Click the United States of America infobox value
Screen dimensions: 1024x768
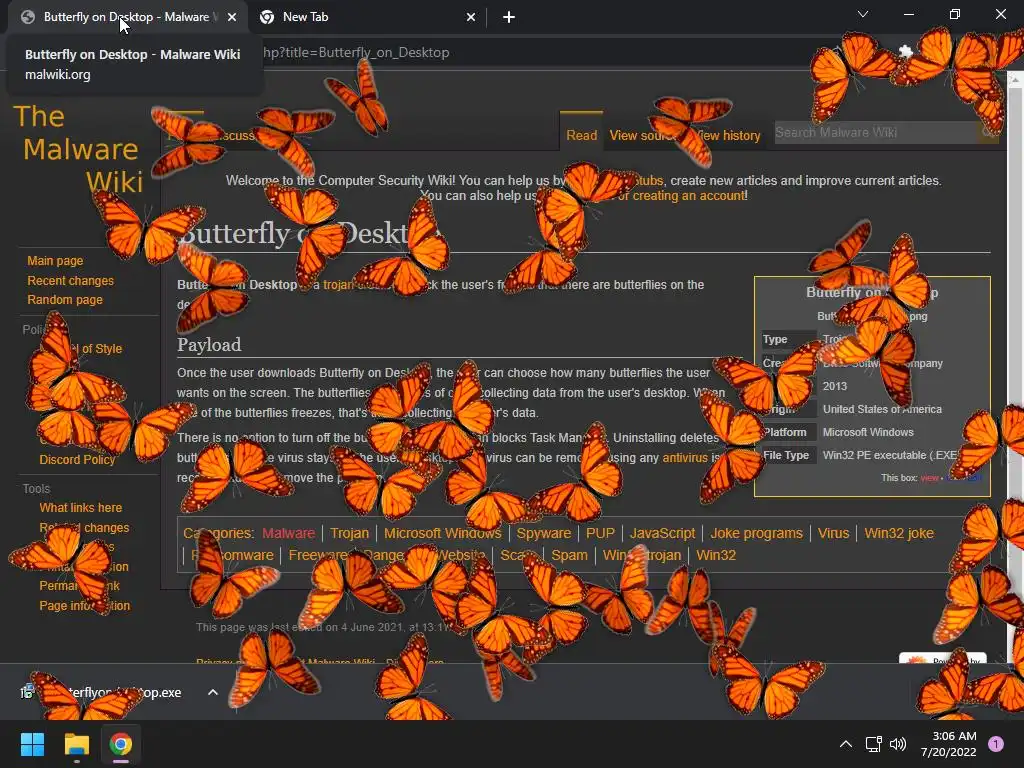coord(882,409)
